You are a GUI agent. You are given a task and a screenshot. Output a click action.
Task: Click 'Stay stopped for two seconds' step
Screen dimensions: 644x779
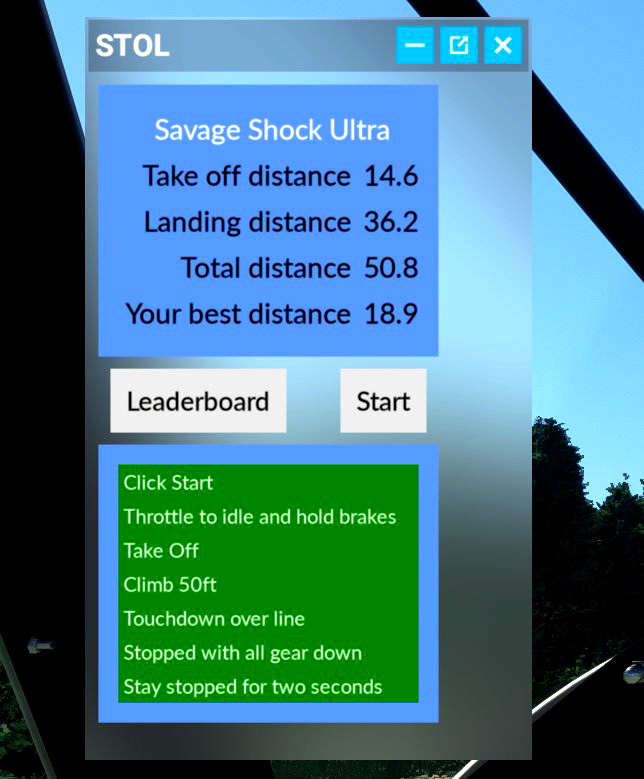[253, 687]
